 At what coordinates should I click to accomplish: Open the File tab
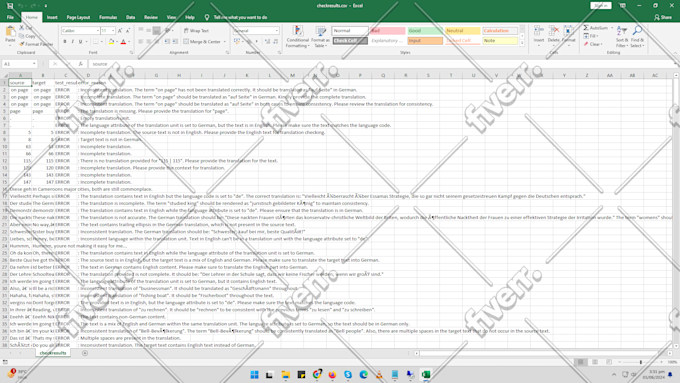(10, 17)
